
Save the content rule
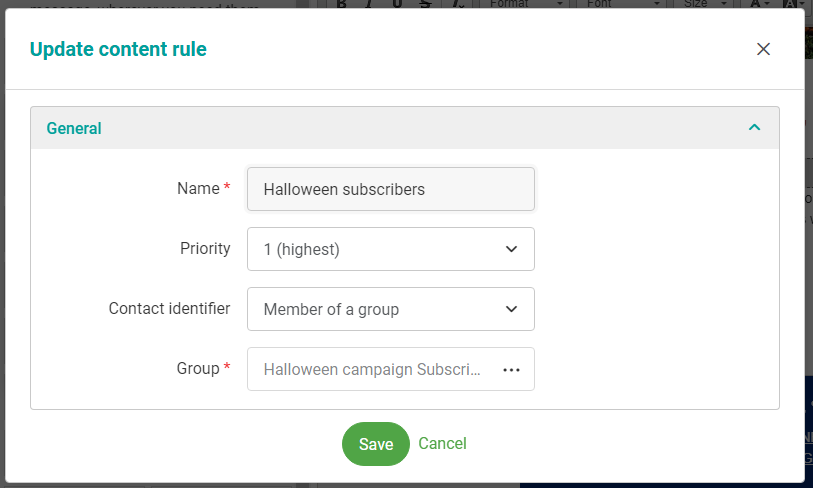point(375,444)
